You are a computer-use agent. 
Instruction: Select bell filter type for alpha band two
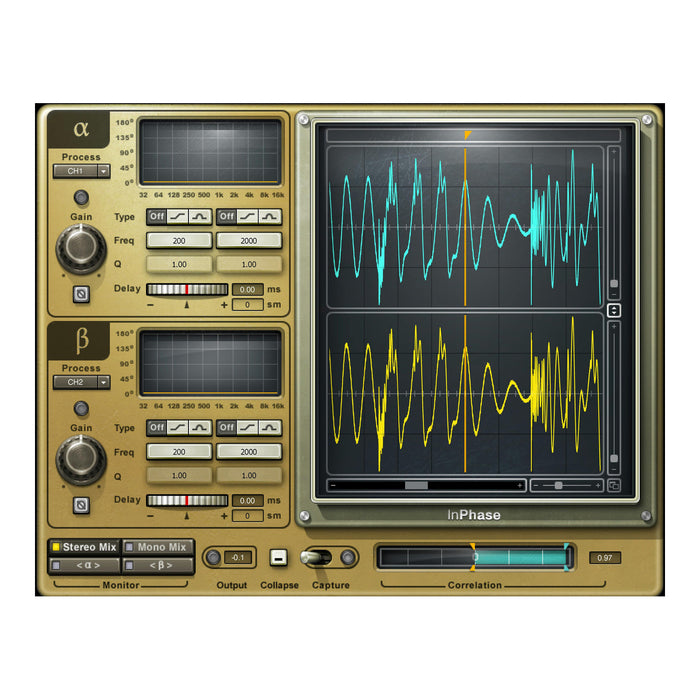(x=270, y=217)
